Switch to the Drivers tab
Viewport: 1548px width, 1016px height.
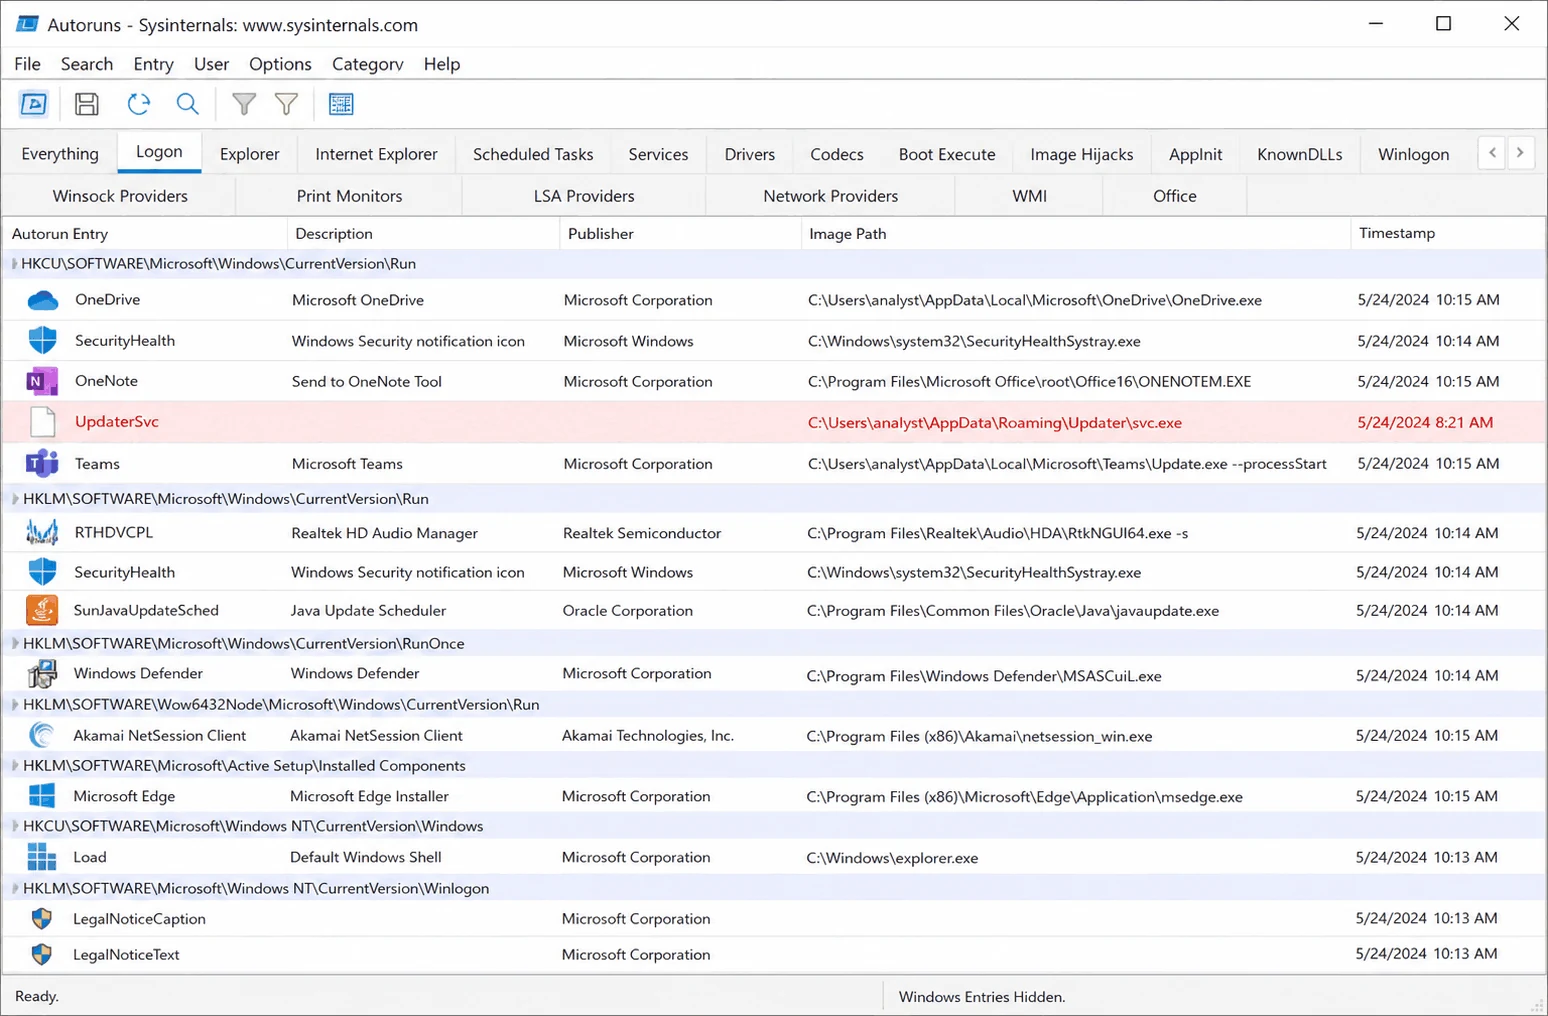[x=750, y=154]
